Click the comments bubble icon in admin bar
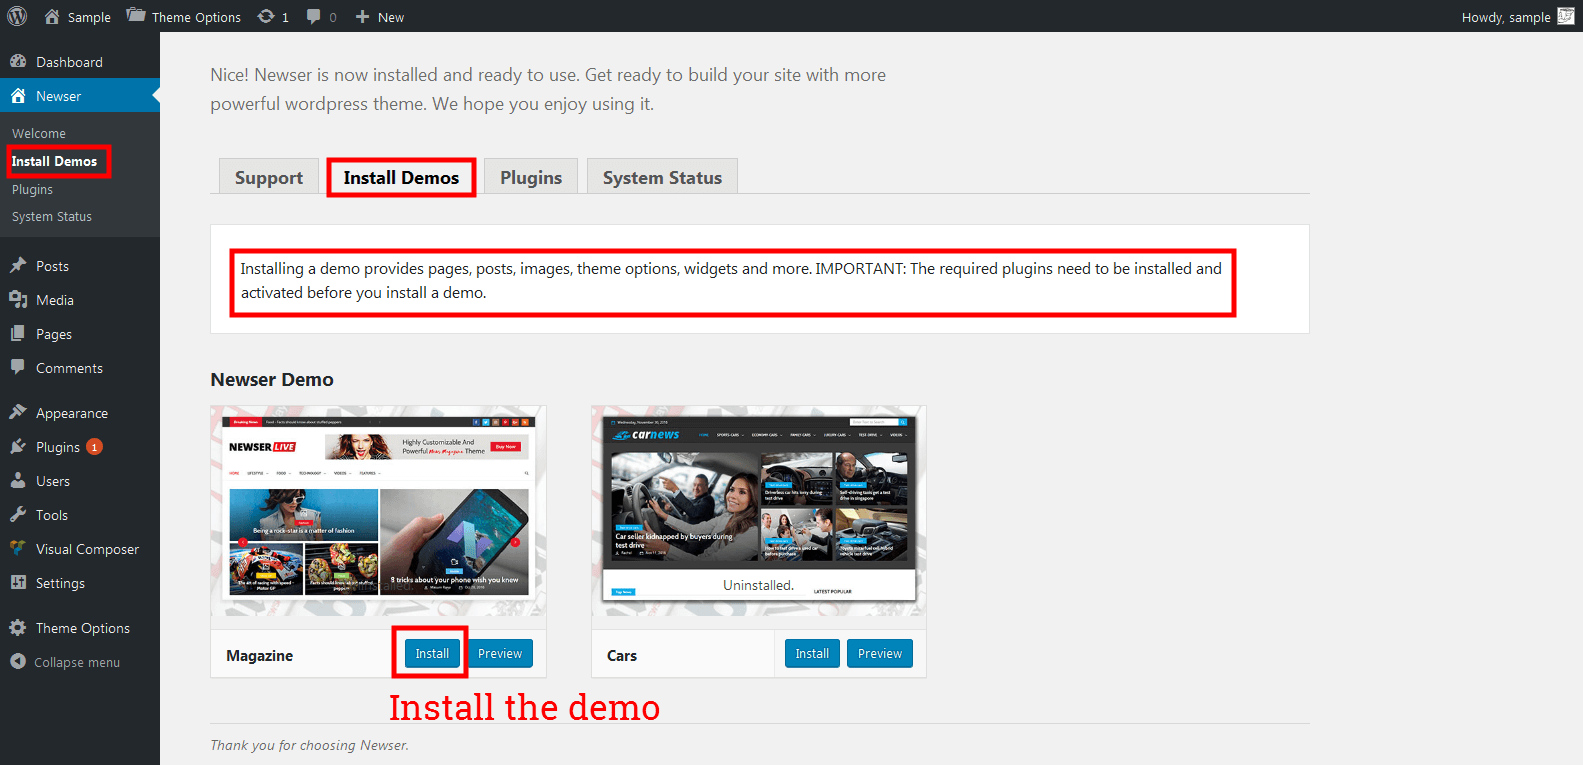Image resolution: width=1583 pixels, height=765 pixels. point(315,17)
